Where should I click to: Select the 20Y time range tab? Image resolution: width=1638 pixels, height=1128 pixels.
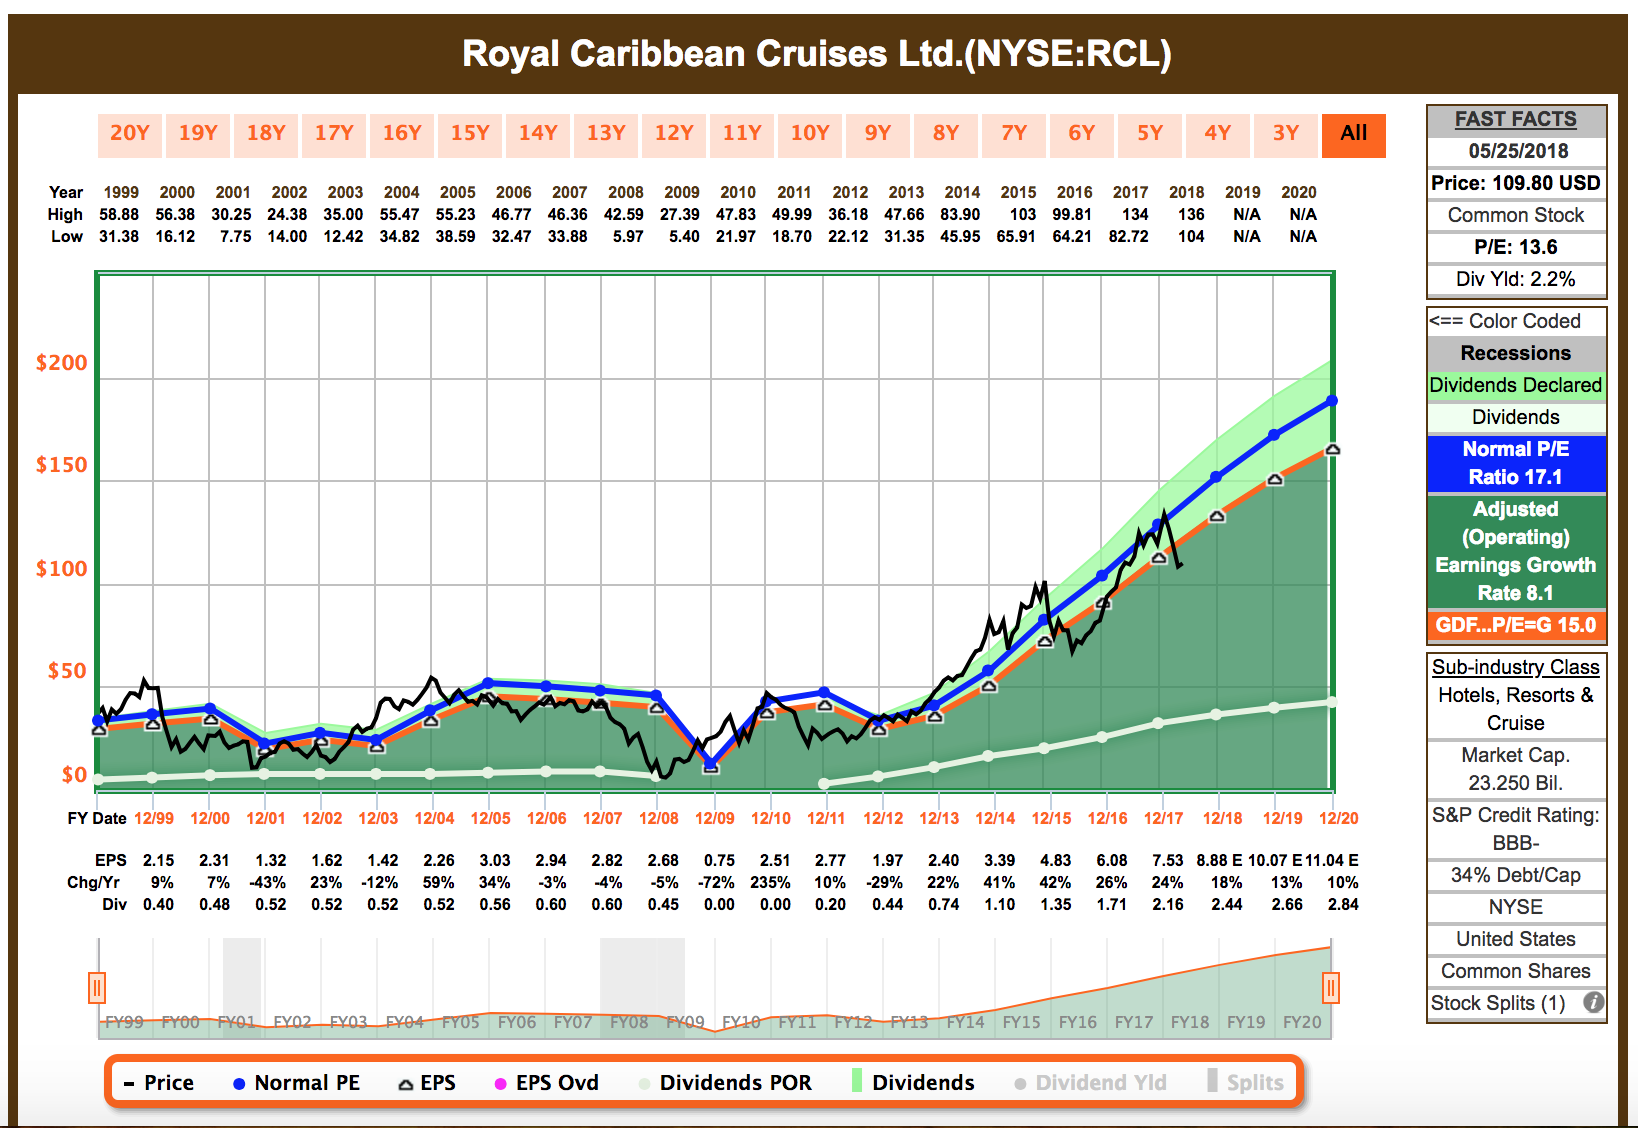click(130, 135)
